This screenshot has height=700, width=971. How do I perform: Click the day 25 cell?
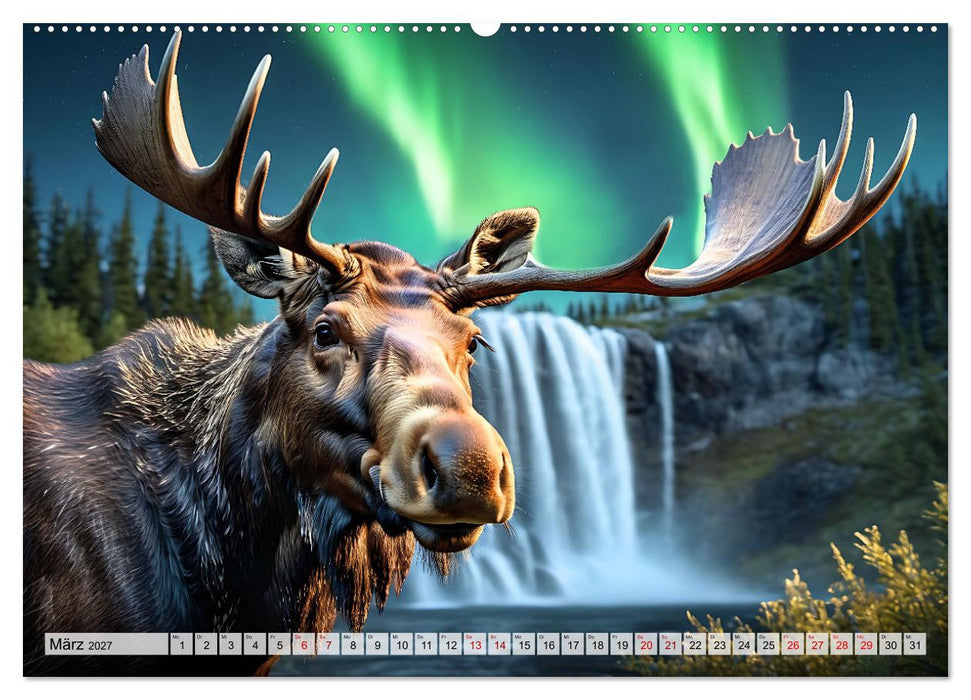(x=769, y=644)
